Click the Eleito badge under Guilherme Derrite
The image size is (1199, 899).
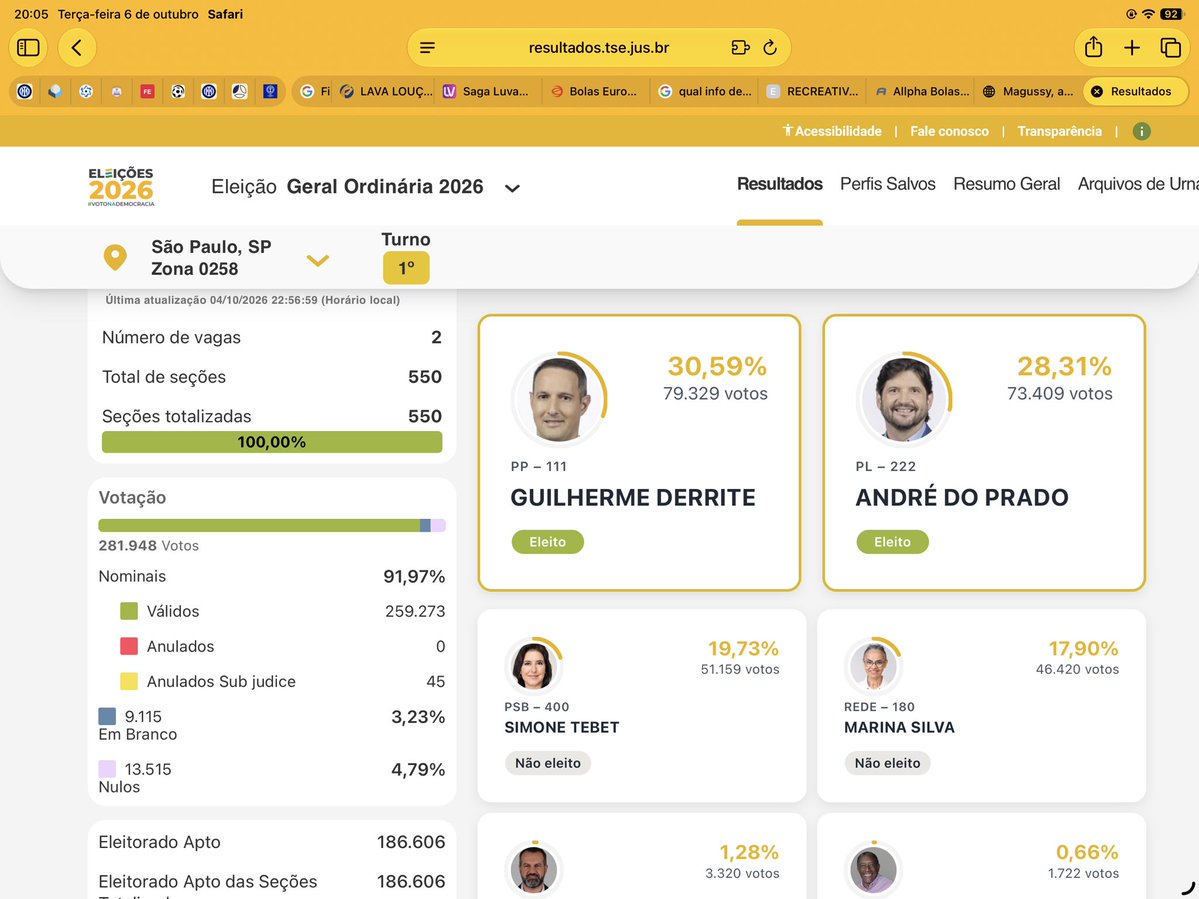[548, 542]
